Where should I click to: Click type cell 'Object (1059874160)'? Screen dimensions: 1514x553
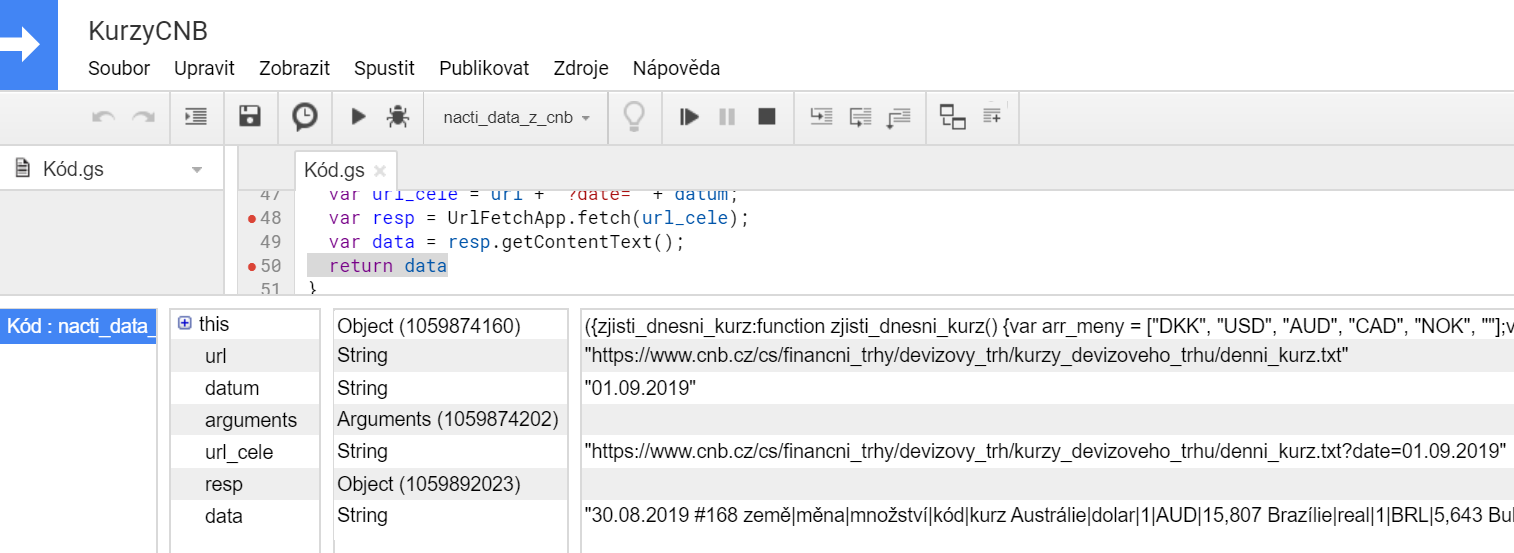point(428,325)
